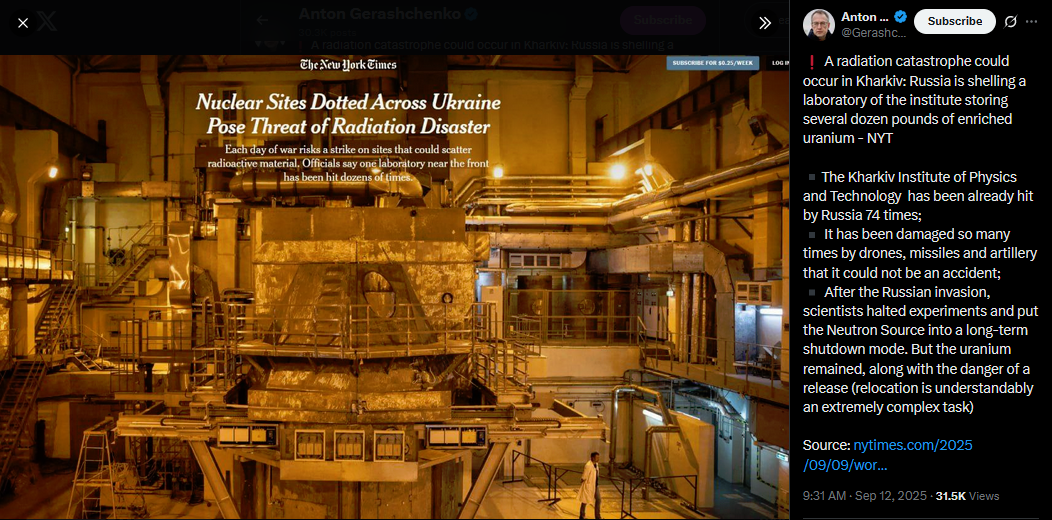Click the LOG IN text in image

coord(781,63)
